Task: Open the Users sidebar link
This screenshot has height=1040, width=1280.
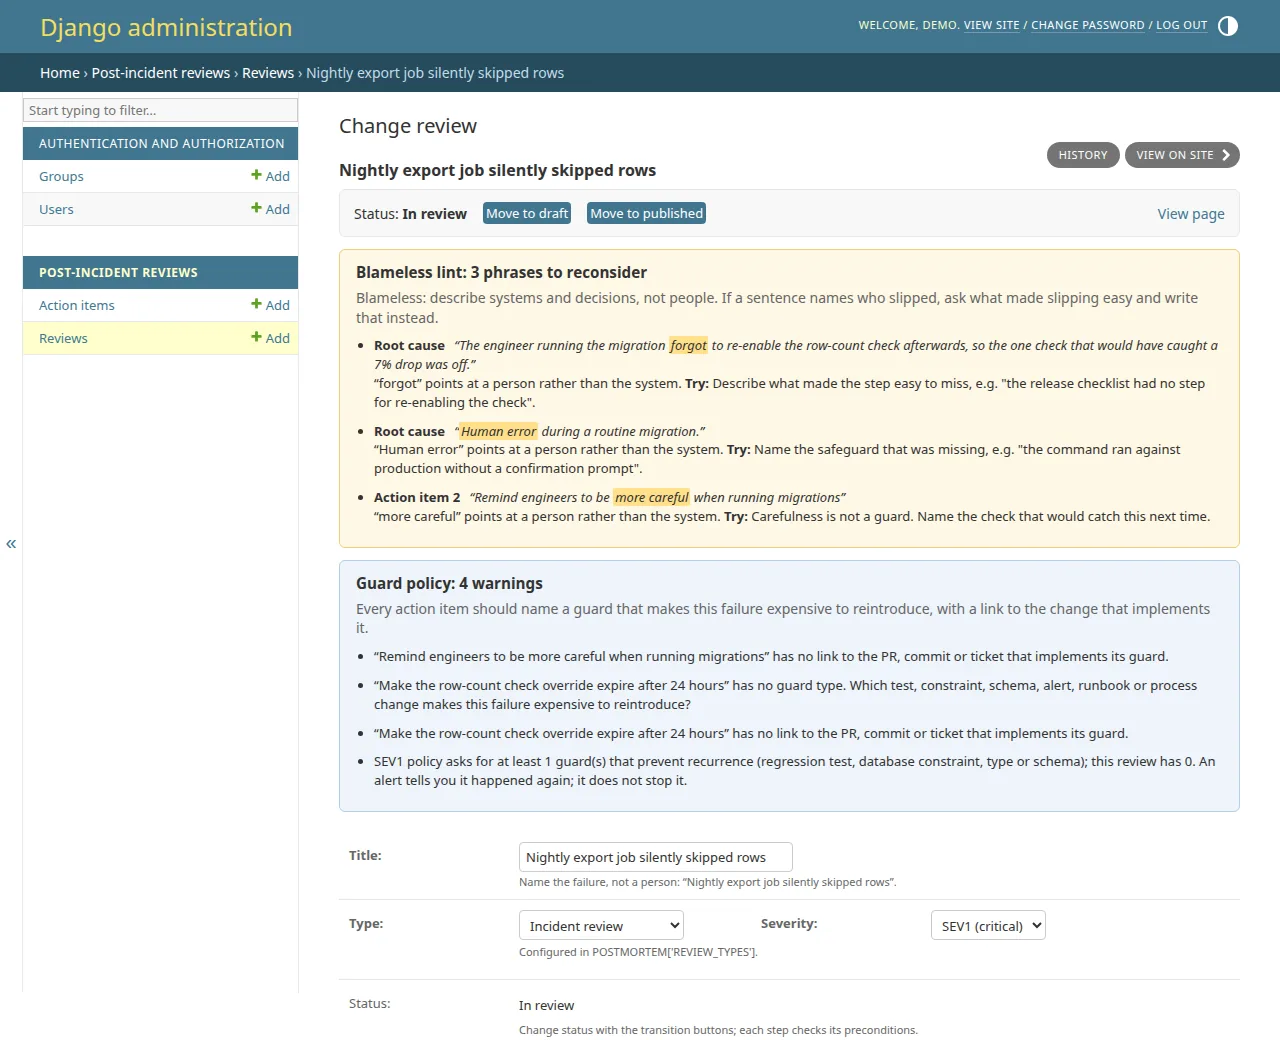Action: tap(56, 209)
